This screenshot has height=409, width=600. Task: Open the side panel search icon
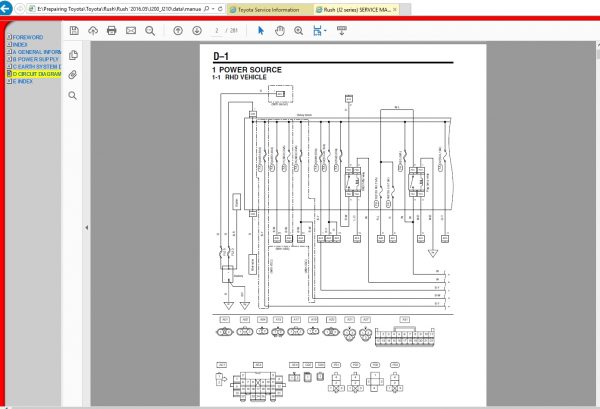pyautogui.click(x=72, y=96)
